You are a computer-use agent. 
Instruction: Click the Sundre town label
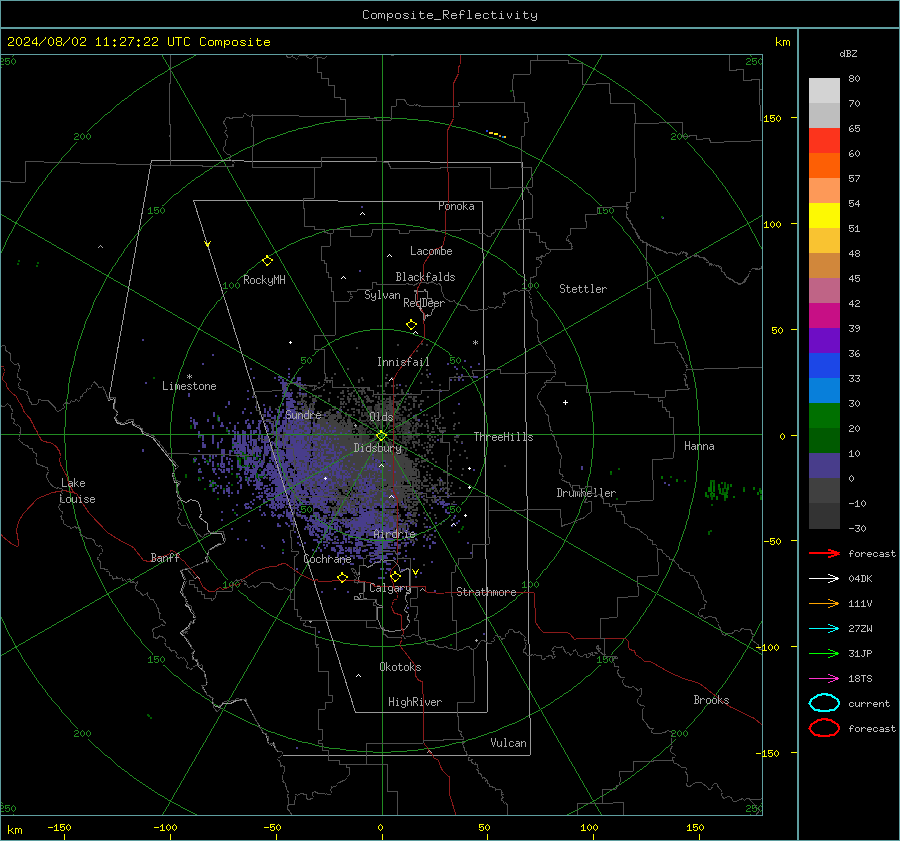[303, 415]
